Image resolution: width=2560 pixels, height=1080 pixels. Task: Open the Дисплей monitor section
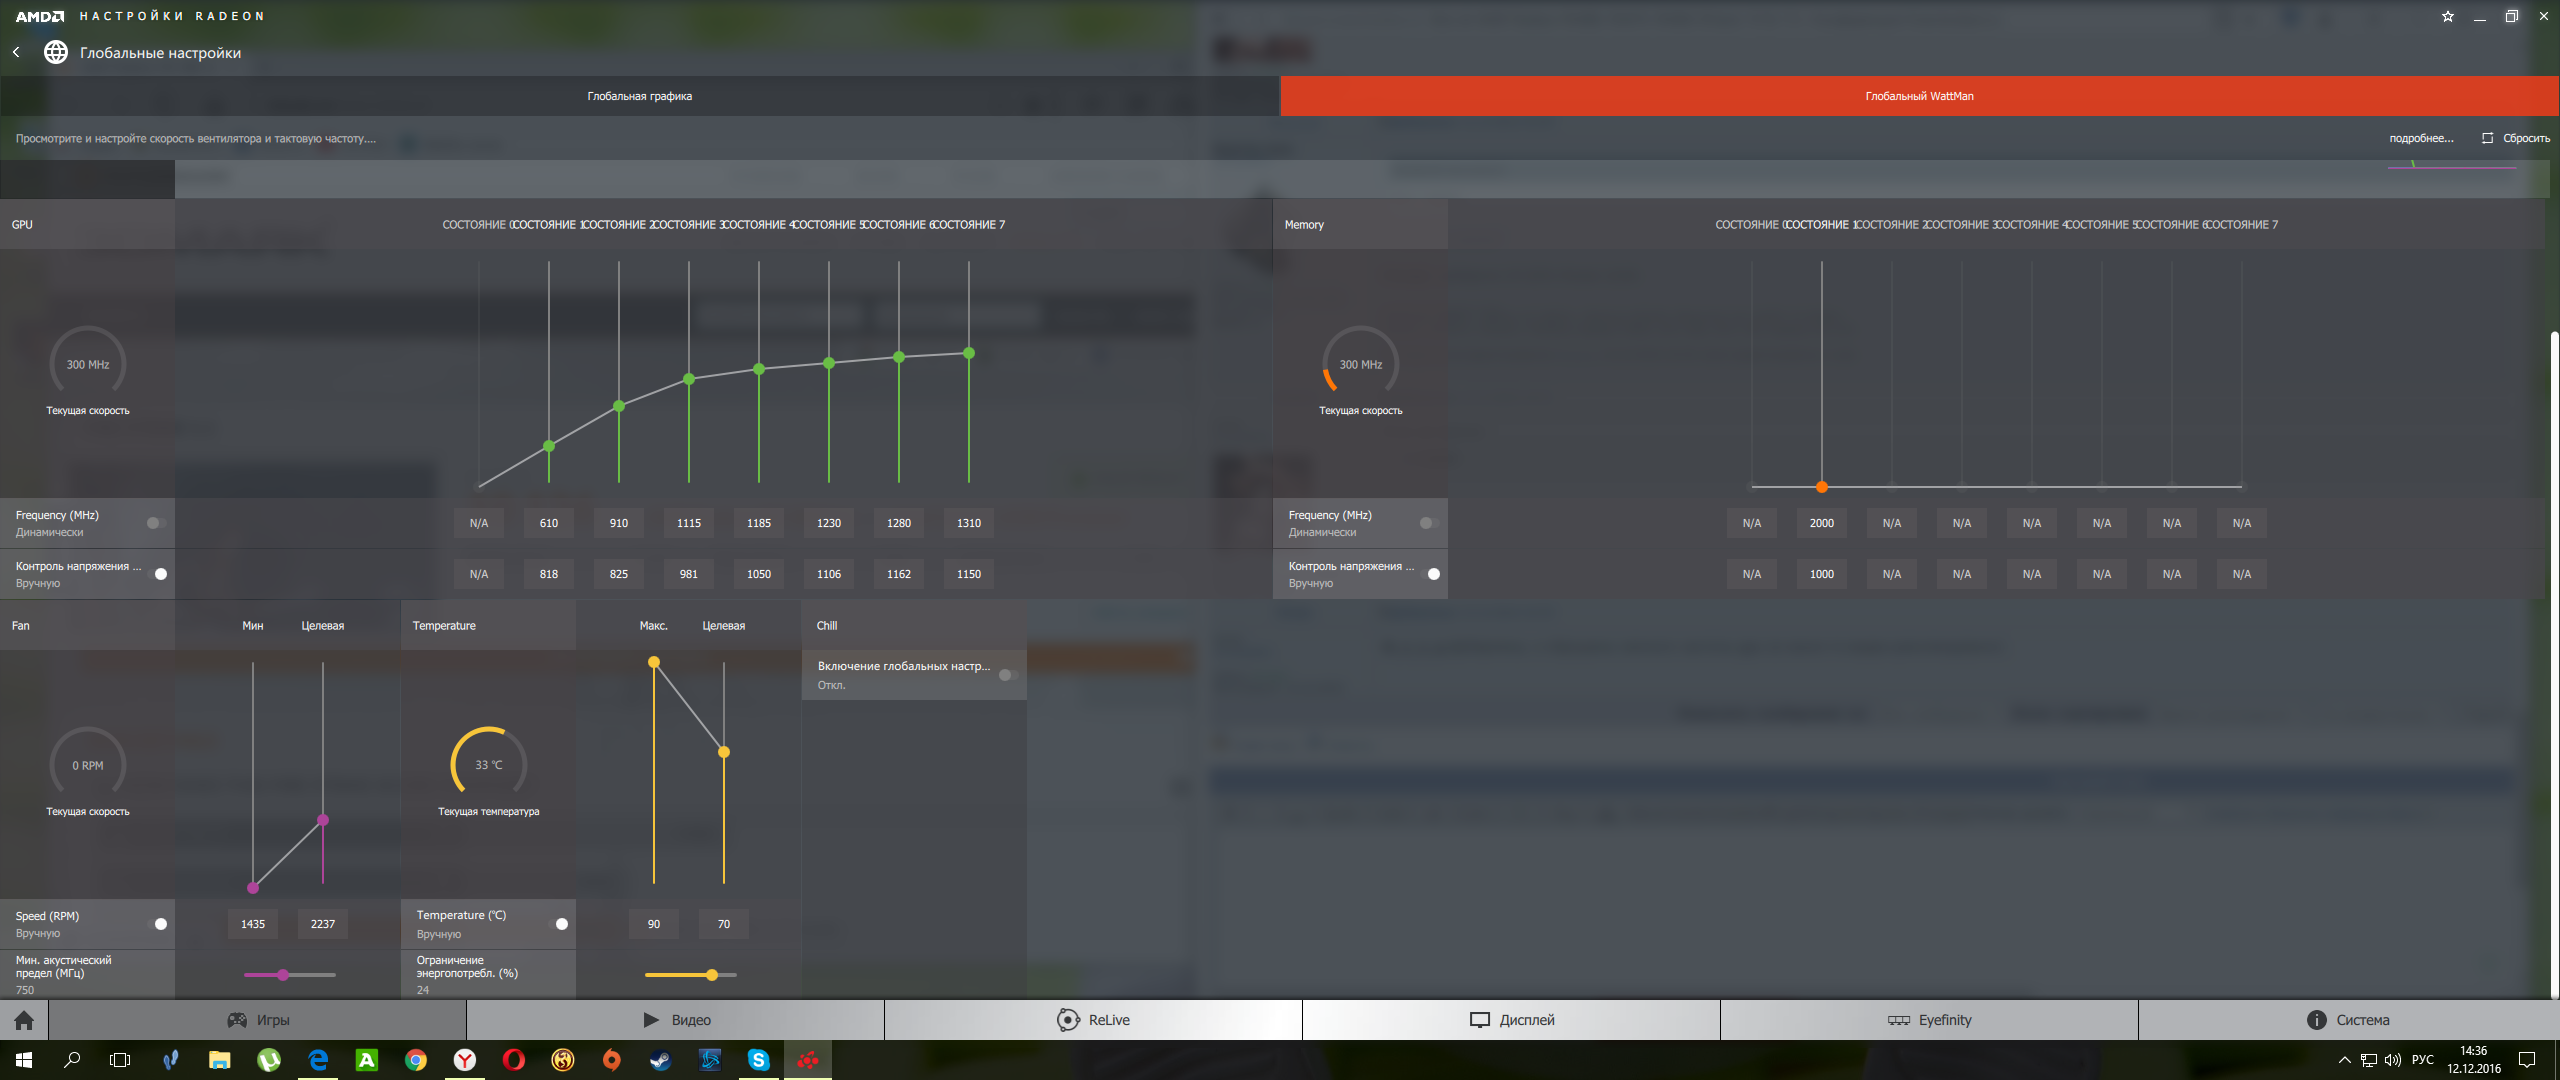(x=1511, y=1020)
